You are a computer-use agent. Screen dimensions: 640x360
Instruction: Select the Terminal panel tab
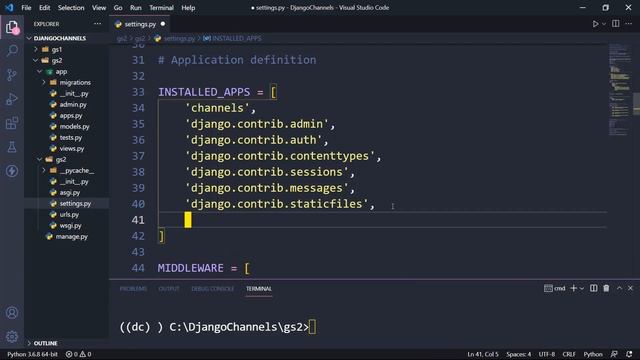pos(259,289)
